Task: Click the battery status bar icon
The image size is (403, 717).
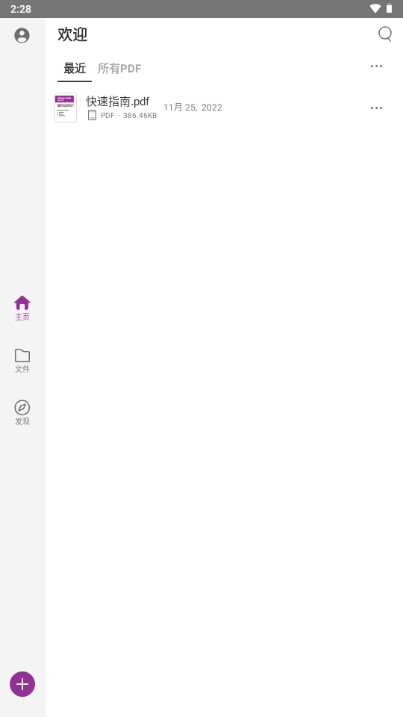Action: (x=389, y=9)
